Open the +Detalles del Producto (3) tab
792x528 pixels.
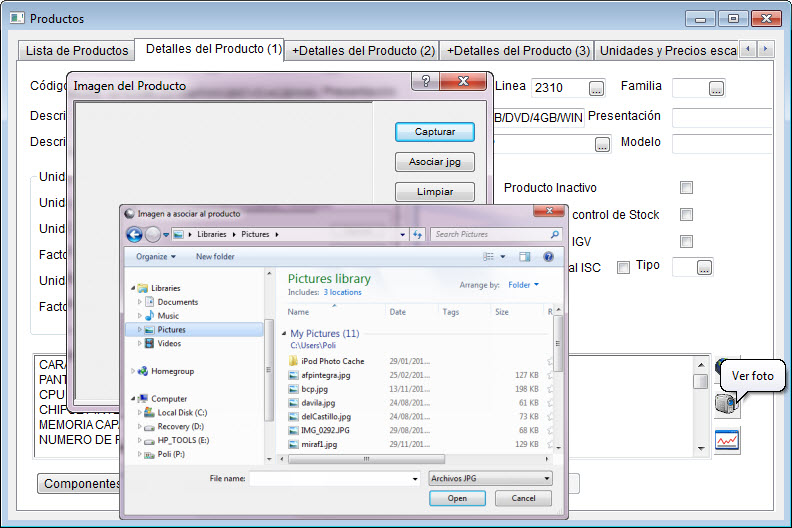517,50
